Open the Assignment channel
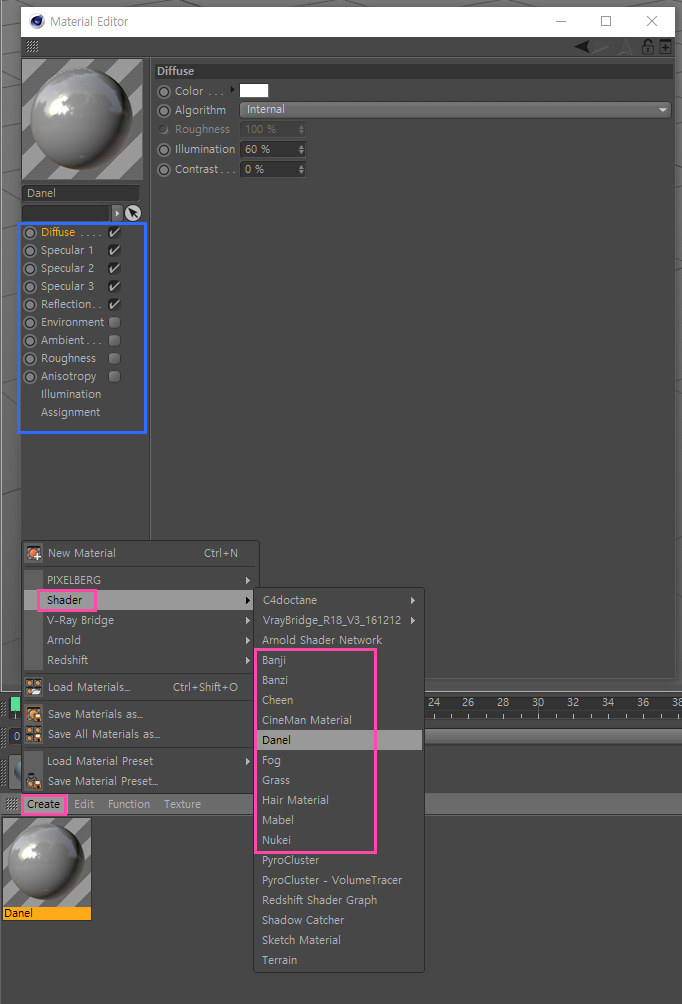Image resolution: width=682 pixels, height=1004 pixels. [70, 412]
